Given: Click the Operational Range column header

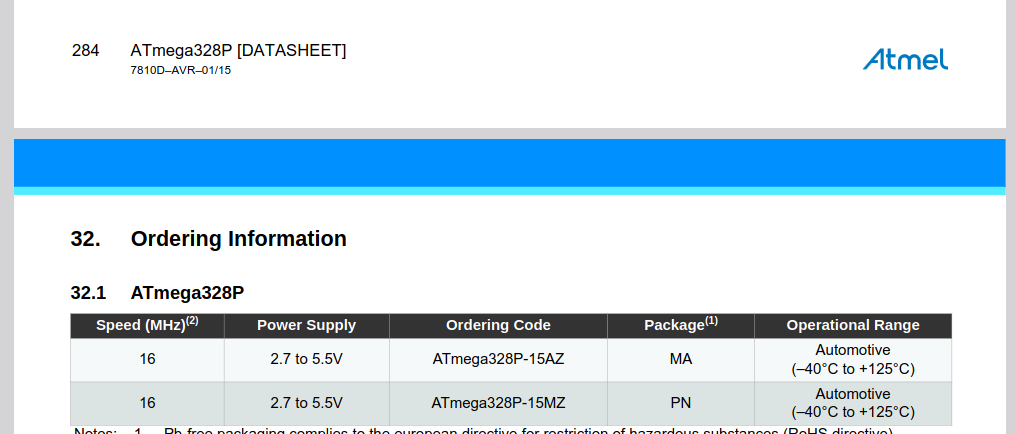Looking at the screenshot, I should tap(853, 325).
